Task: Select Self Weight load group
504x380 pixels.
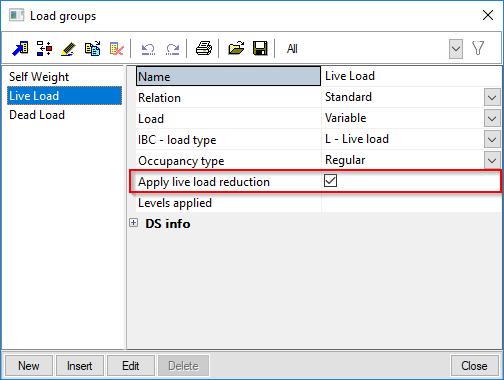Action: point(39,77)
